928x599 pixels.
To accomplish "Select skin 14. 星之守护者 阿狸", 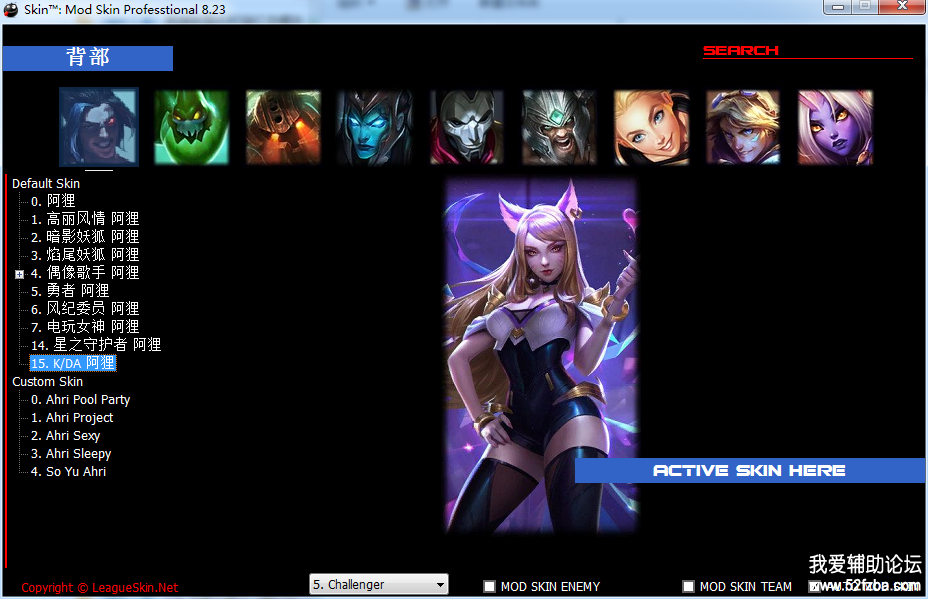I will point(96,345).
